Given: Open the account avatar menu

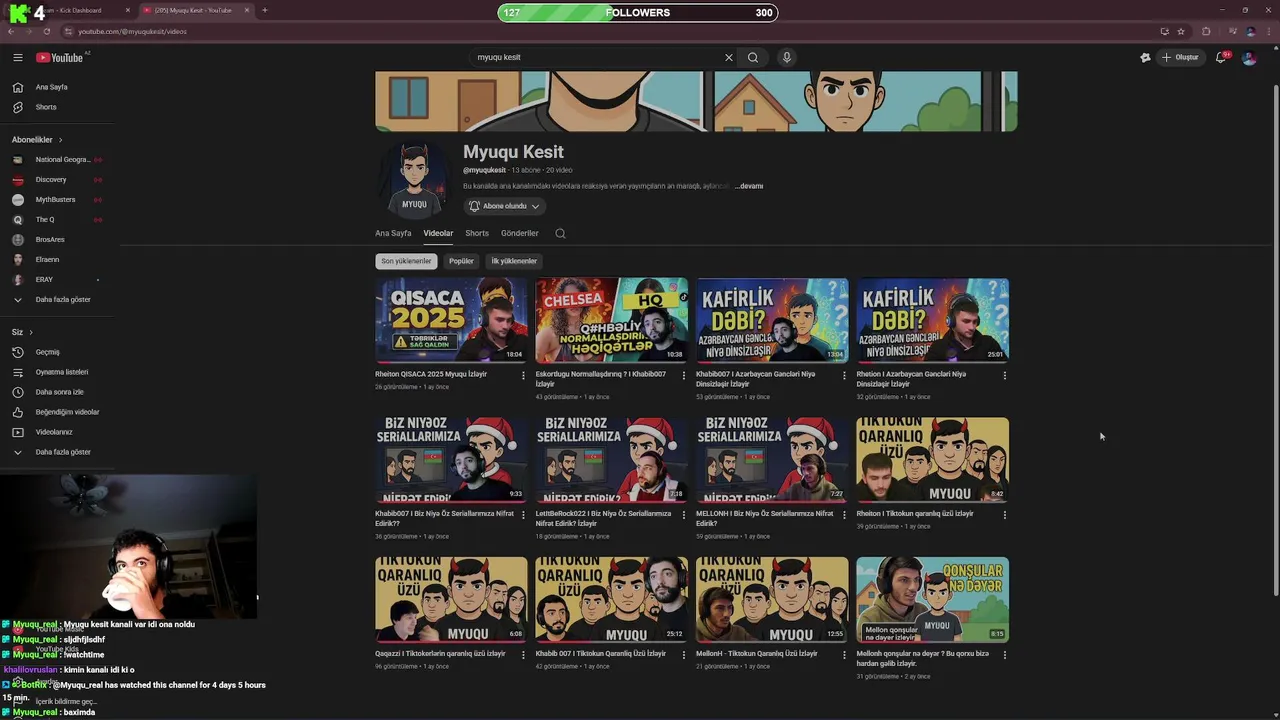Looking at the screenshot, I should tap(1249, 57).
